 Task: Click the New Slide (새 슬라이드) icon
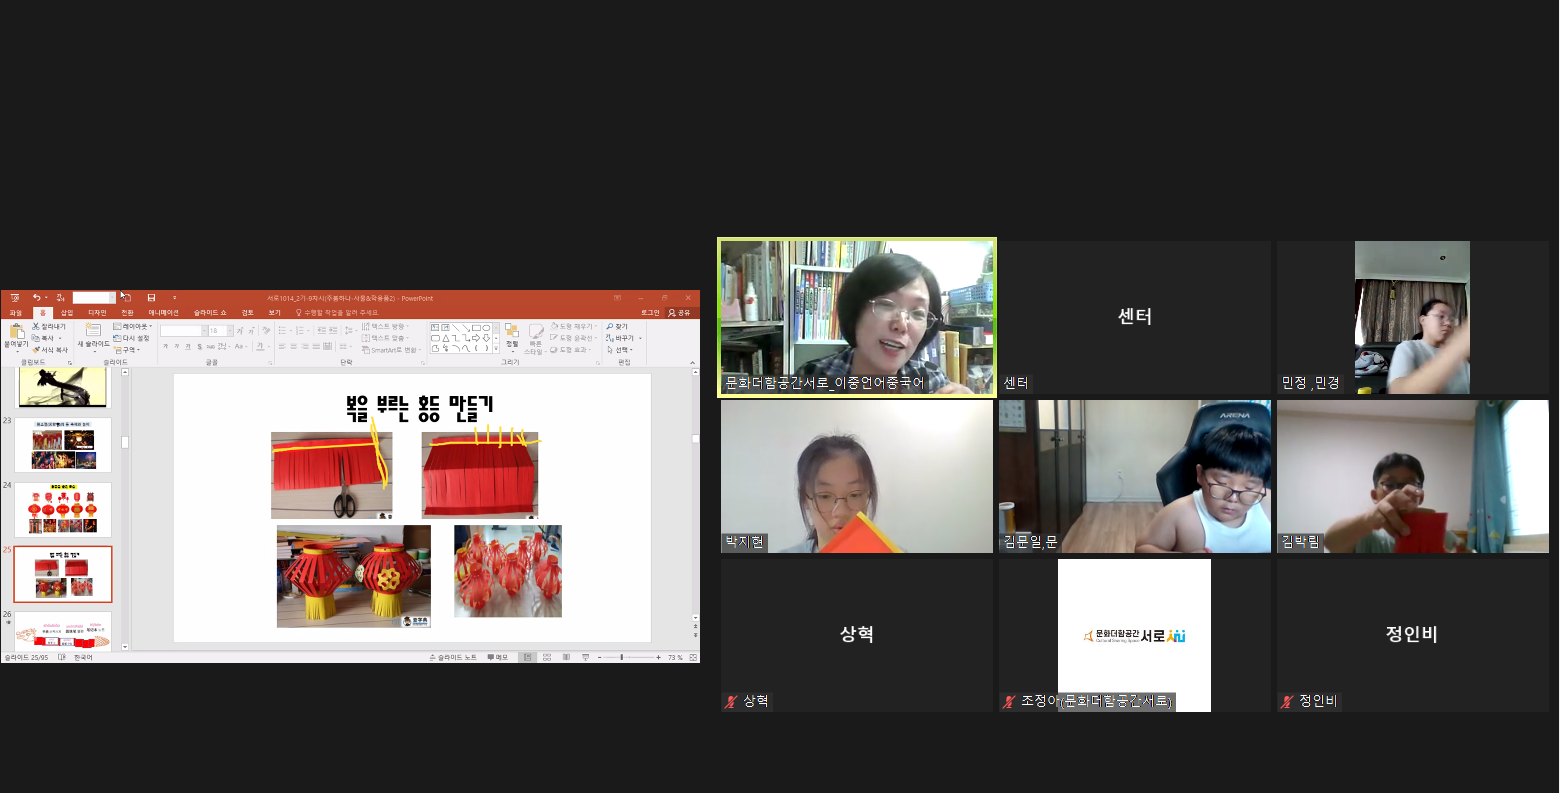[x=93, y=331]
